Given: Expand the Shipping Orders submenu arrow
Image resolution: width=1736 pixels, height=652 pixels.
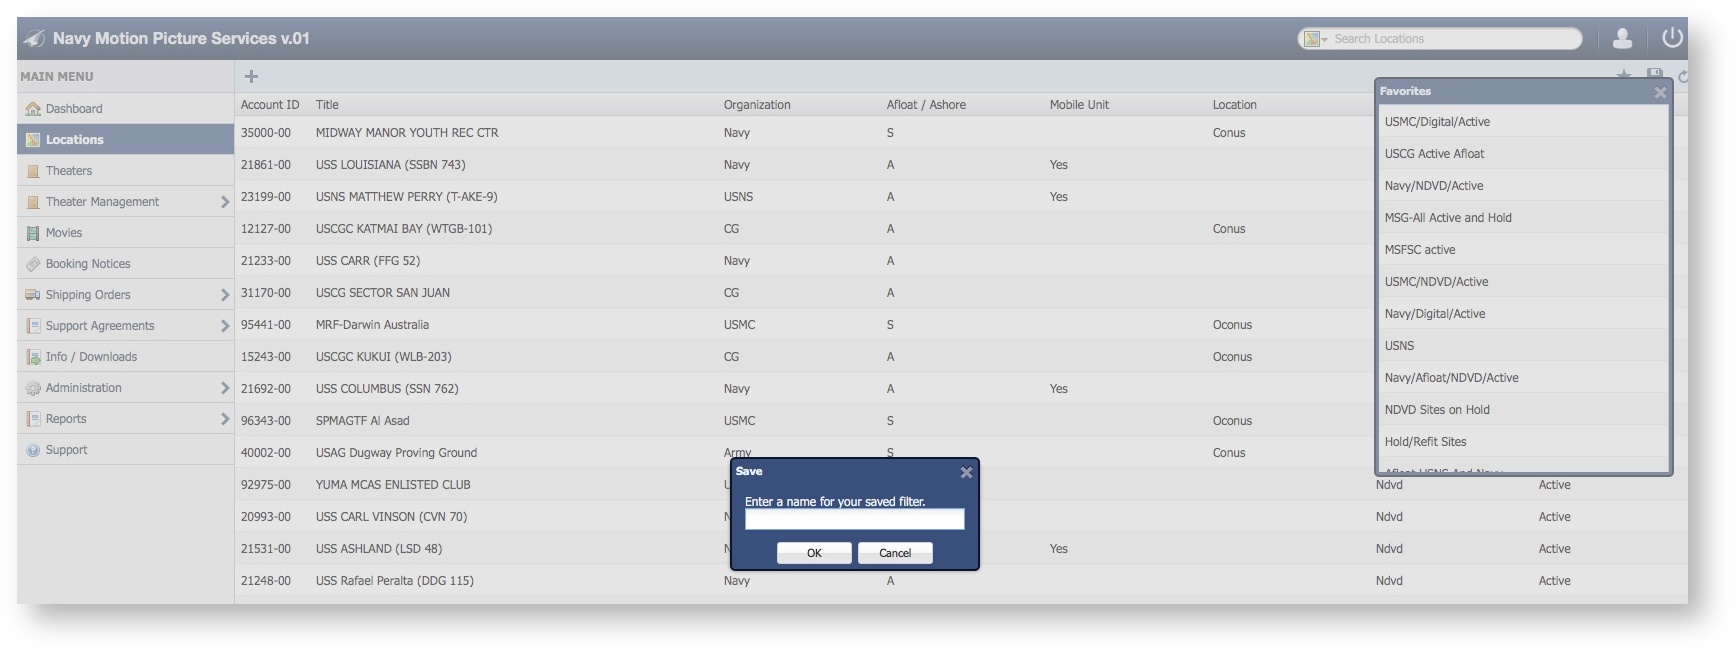Looking at the screenshot, I should click(x=224, y=295).
